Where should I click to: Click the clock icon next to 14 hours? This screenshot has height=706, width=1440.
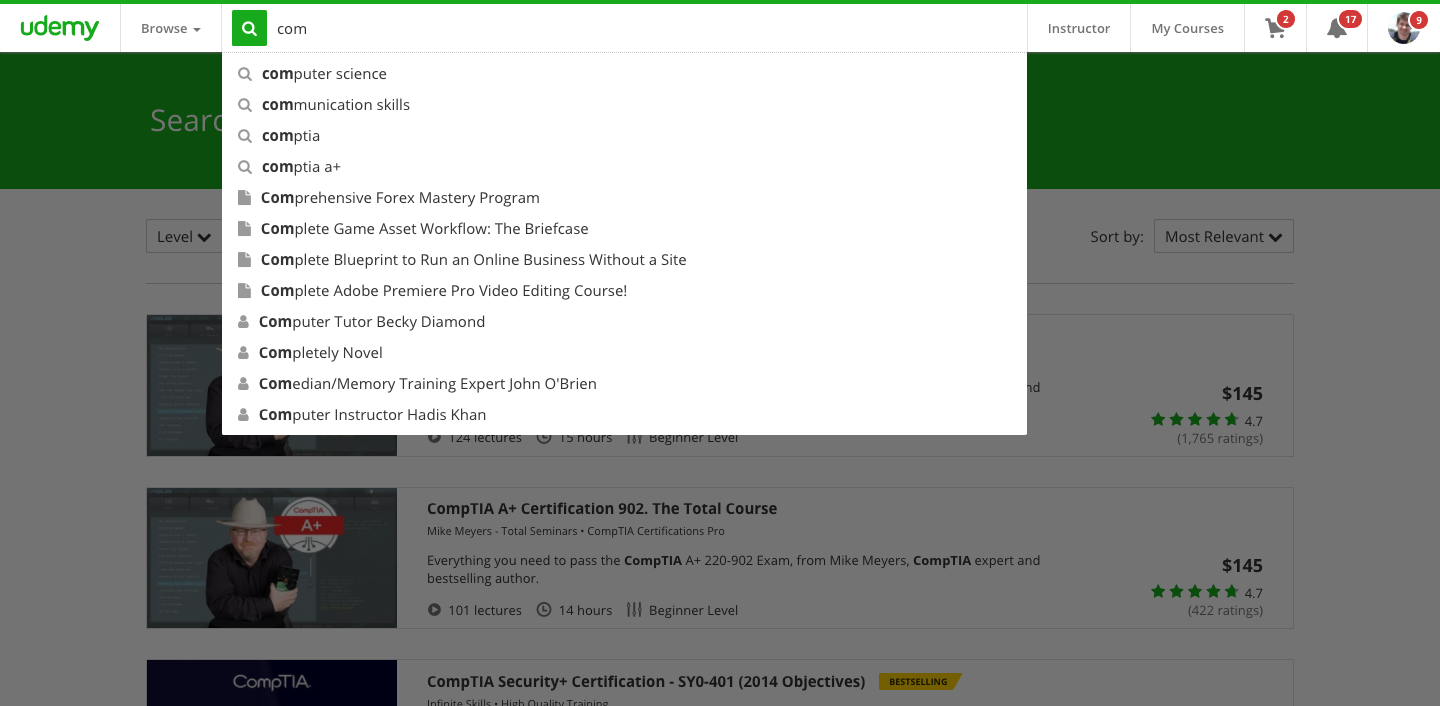544,610
